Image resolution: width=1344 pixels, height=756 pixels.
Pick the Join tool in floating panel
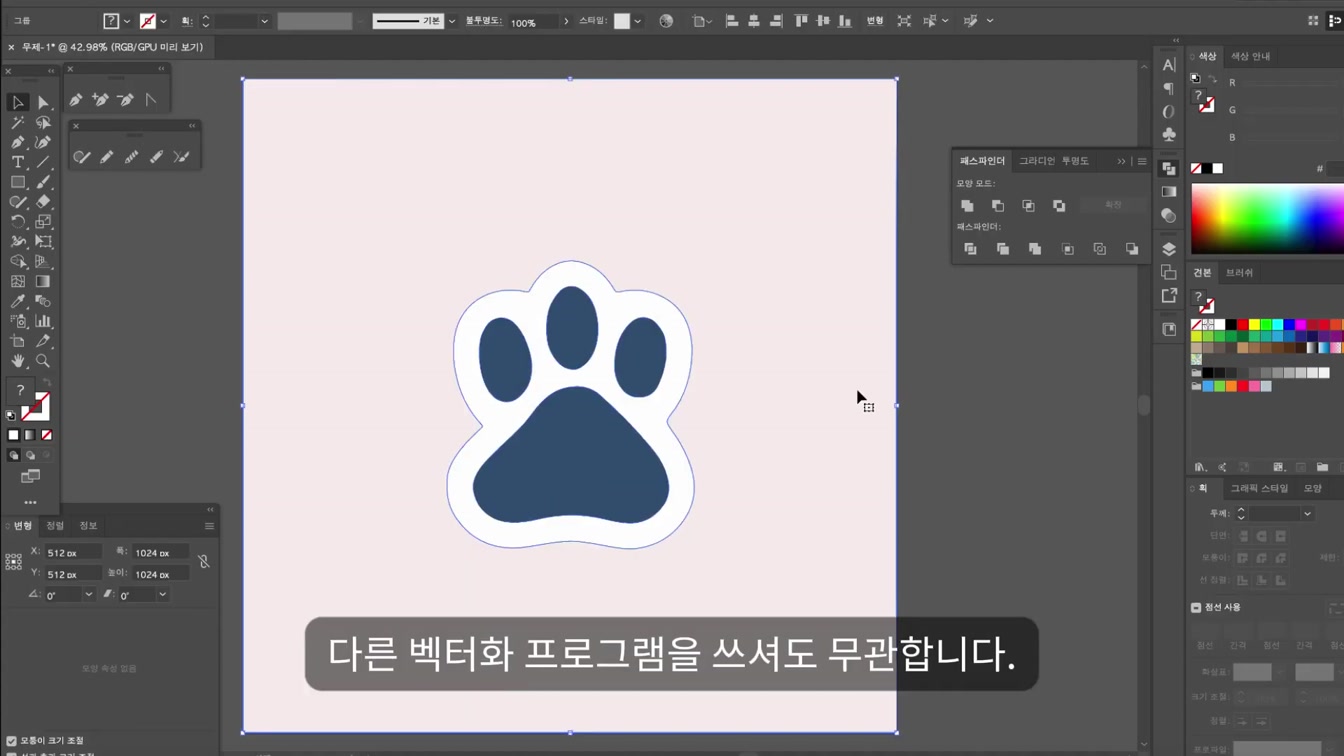181,156
